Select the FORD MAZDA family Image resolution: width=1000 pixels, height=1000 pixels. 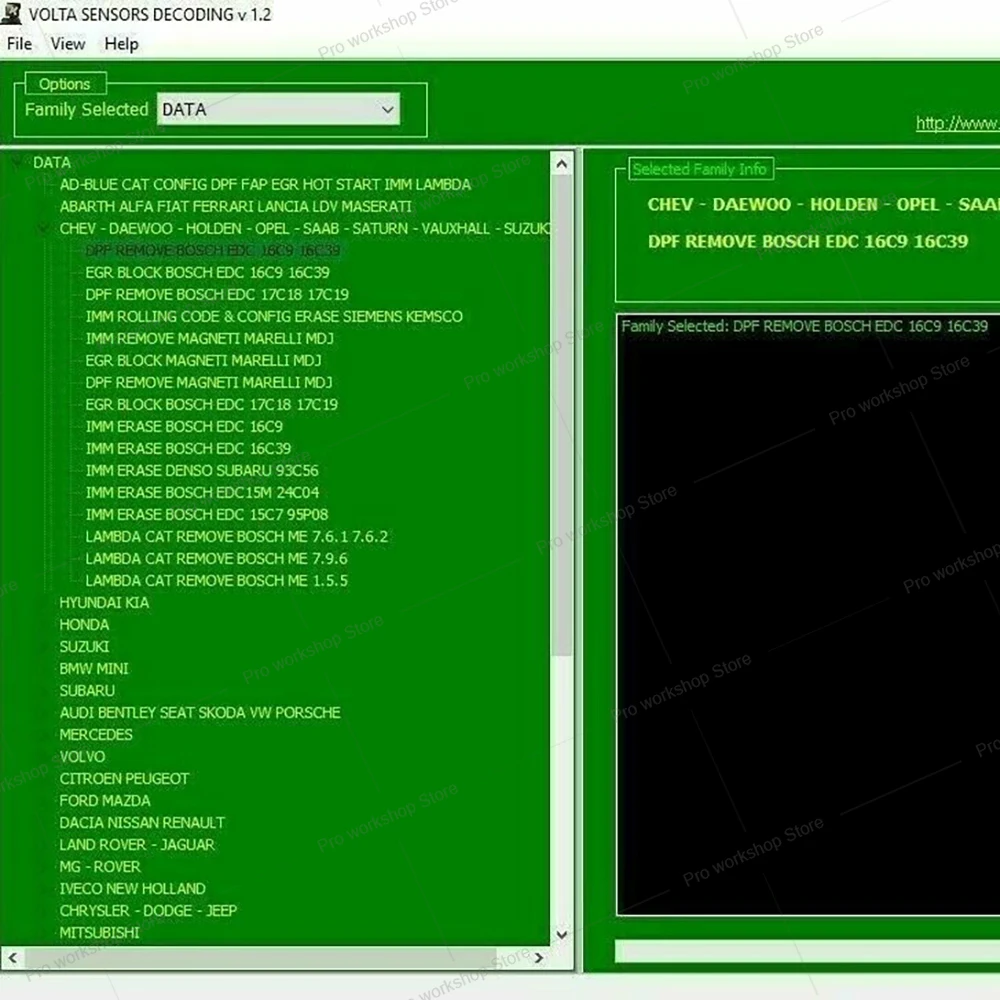(105, 800)
